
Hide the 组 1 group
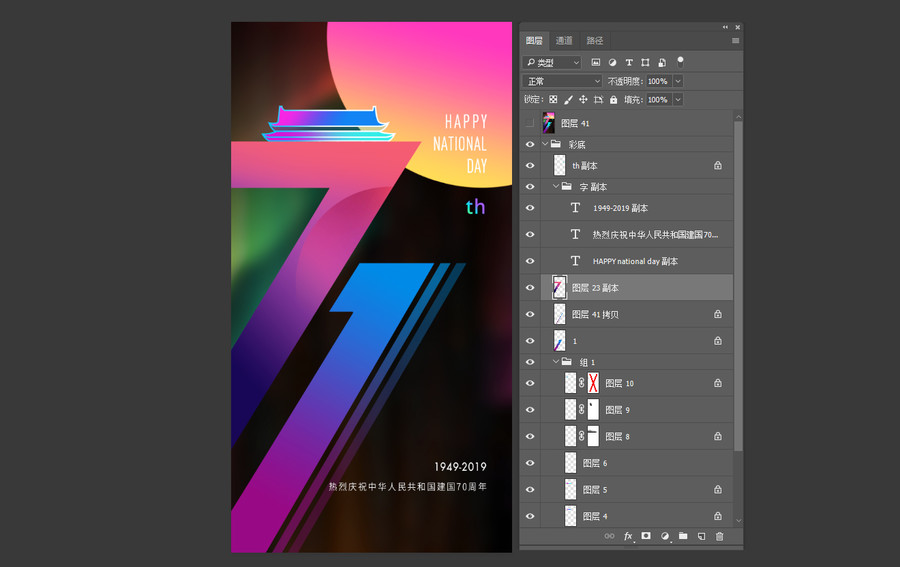pos(530,362)
